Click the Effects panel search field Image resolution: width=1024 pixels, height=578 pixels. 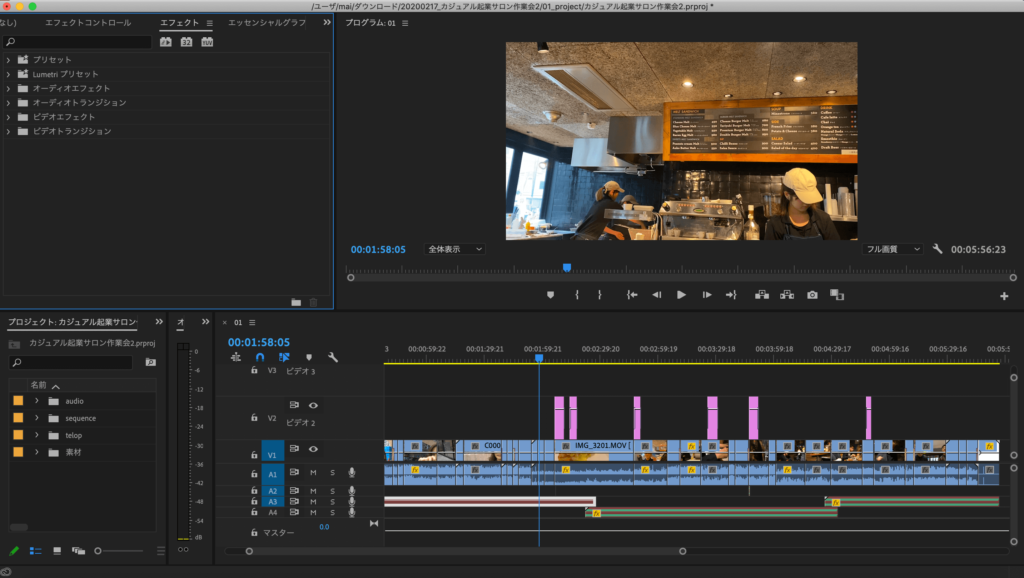(x=77, y=42)
